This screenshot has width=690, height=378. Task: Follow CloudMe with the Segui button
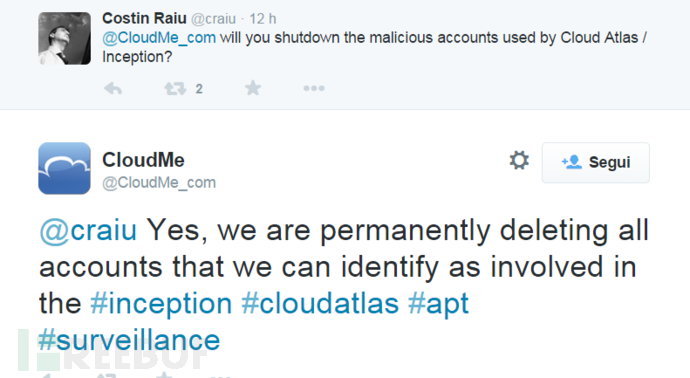coord(595,162)
